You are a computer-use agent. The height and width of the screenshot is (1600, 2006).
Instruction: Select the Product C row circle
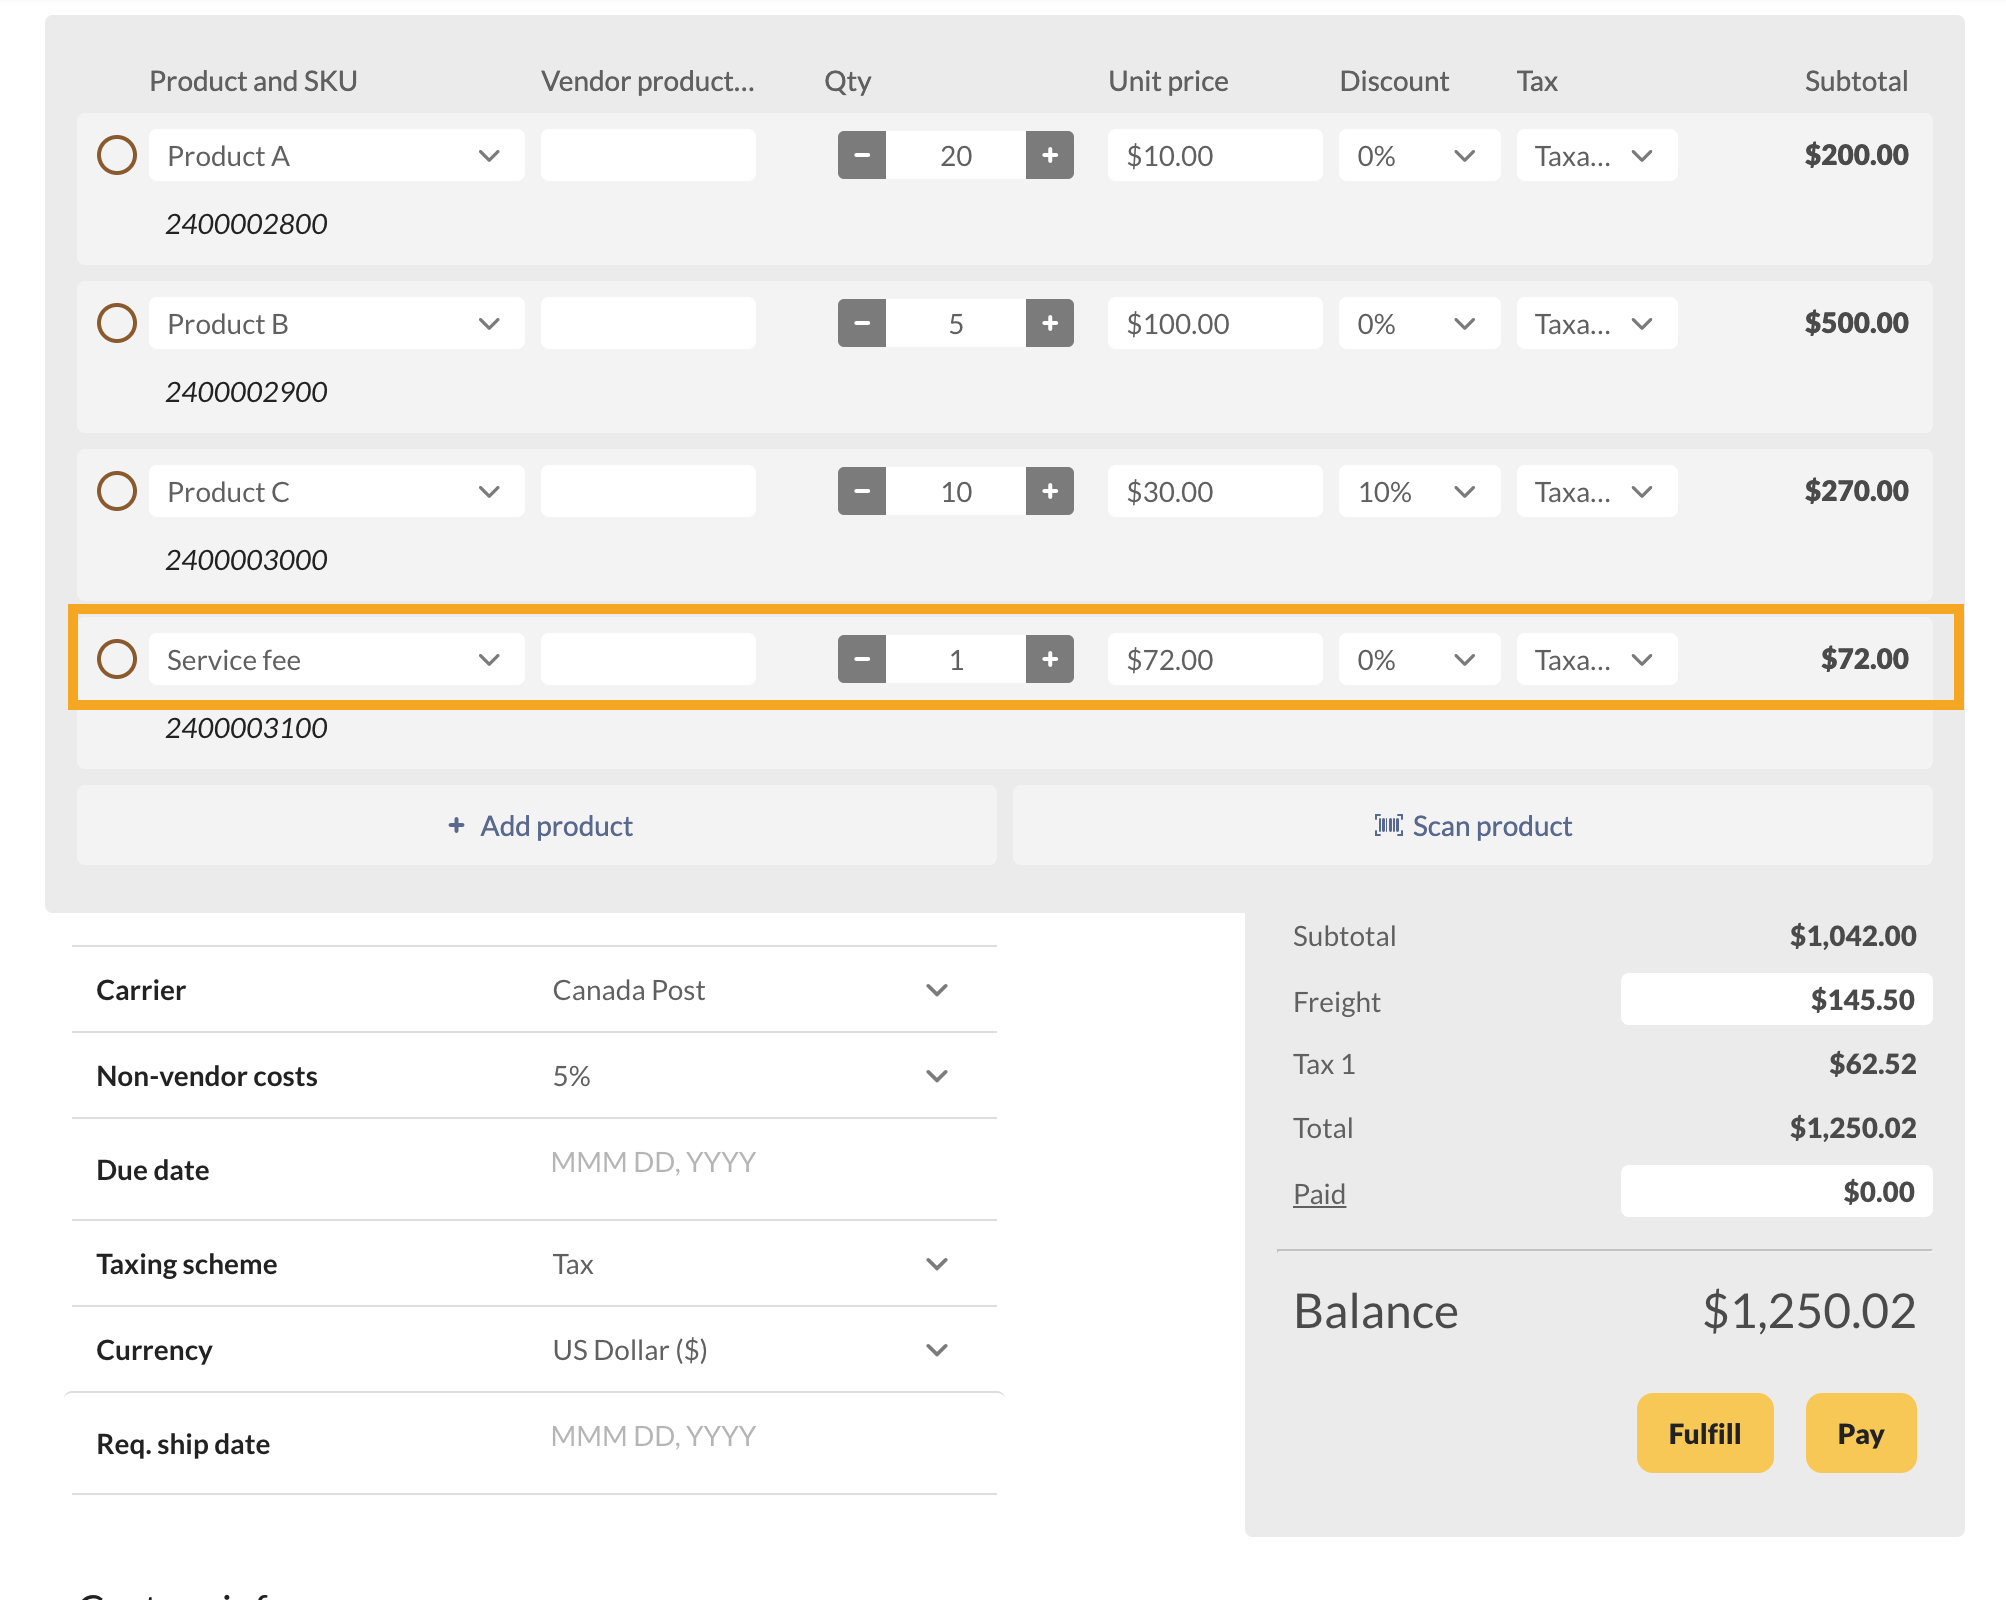pos(117,491)
